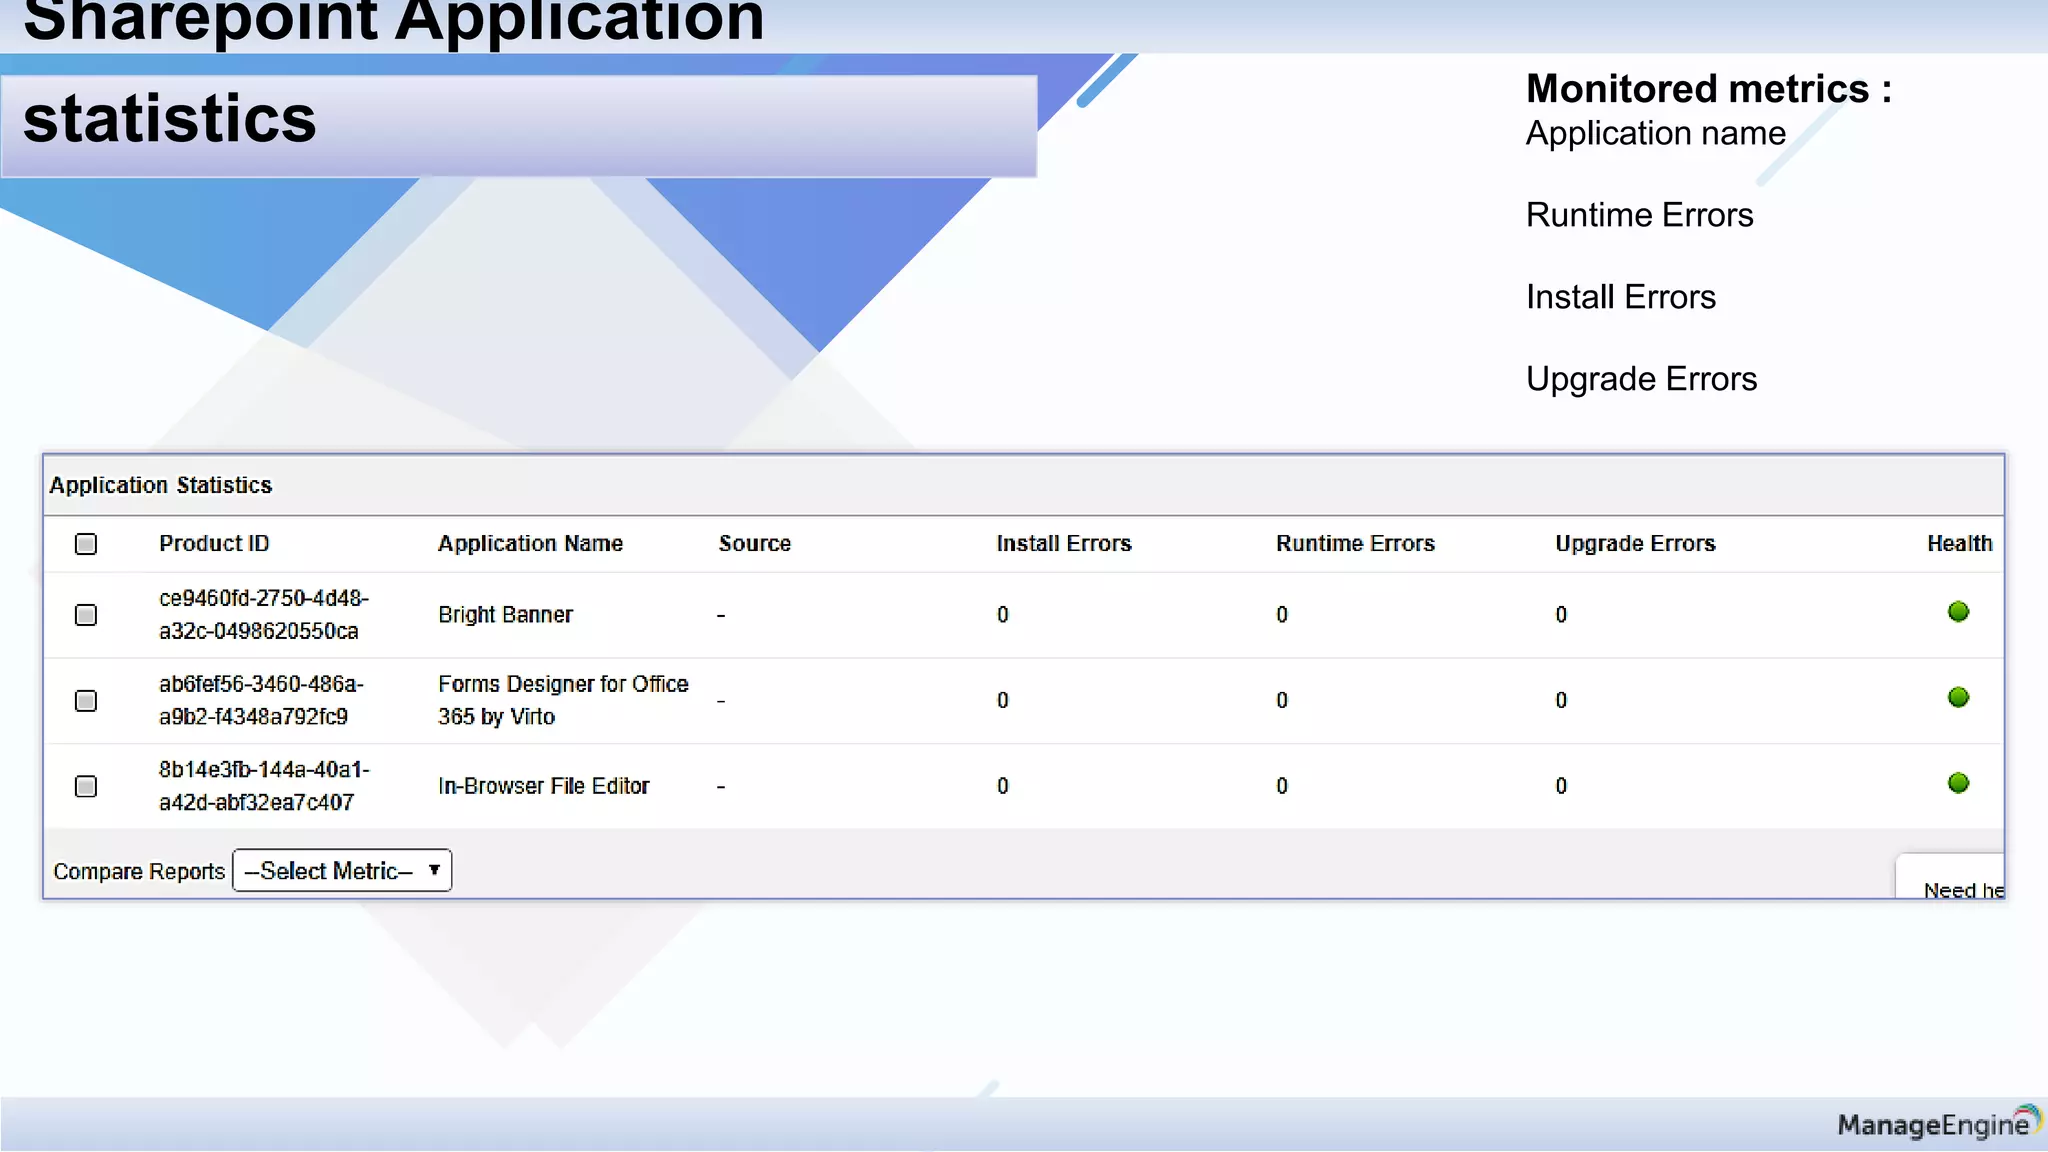The image size is (2048, 1152).
Task: Click the Install Errors column header
Action: coord(1064,544)
